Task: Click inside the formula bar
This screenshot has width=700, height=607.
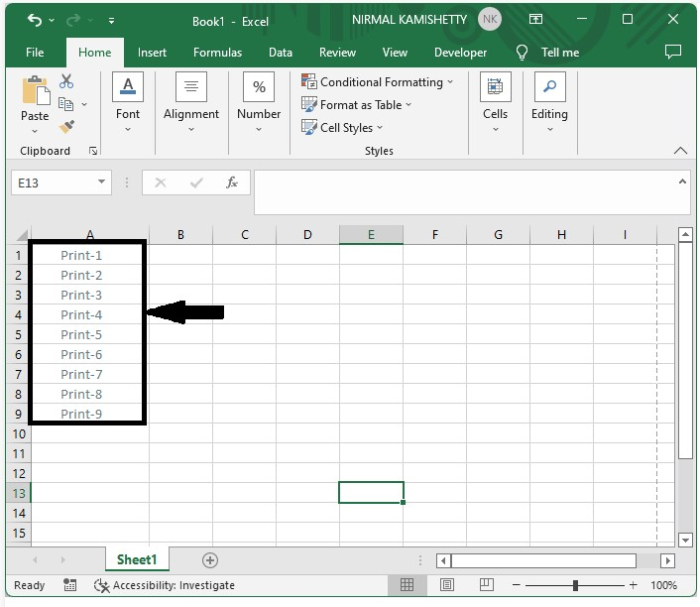Action: tap(464, 192)
